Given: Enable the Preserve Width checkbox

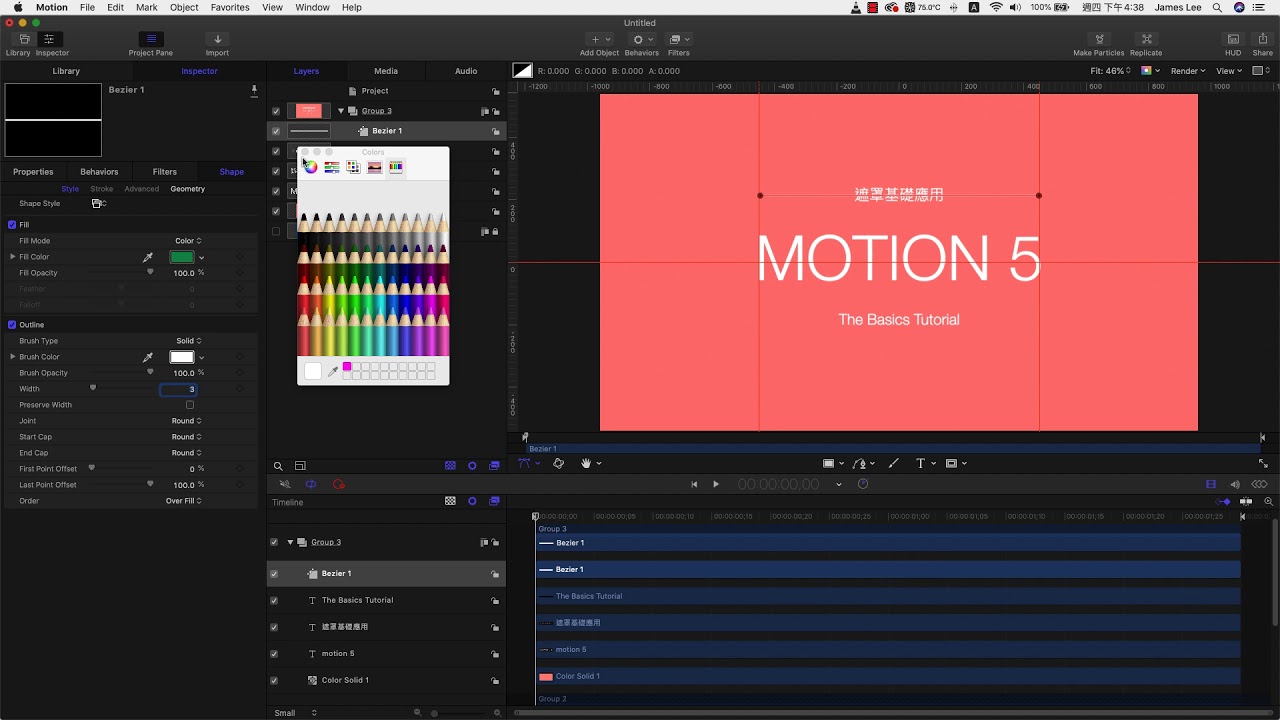Looking at the screenshot, I should coord(190,405).
